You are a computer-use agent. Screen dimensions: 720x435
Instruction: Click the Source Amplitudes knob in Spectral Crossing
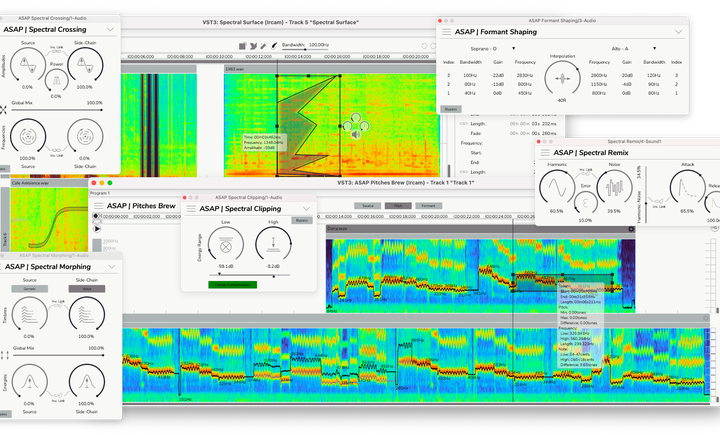(x=28, y=67)
